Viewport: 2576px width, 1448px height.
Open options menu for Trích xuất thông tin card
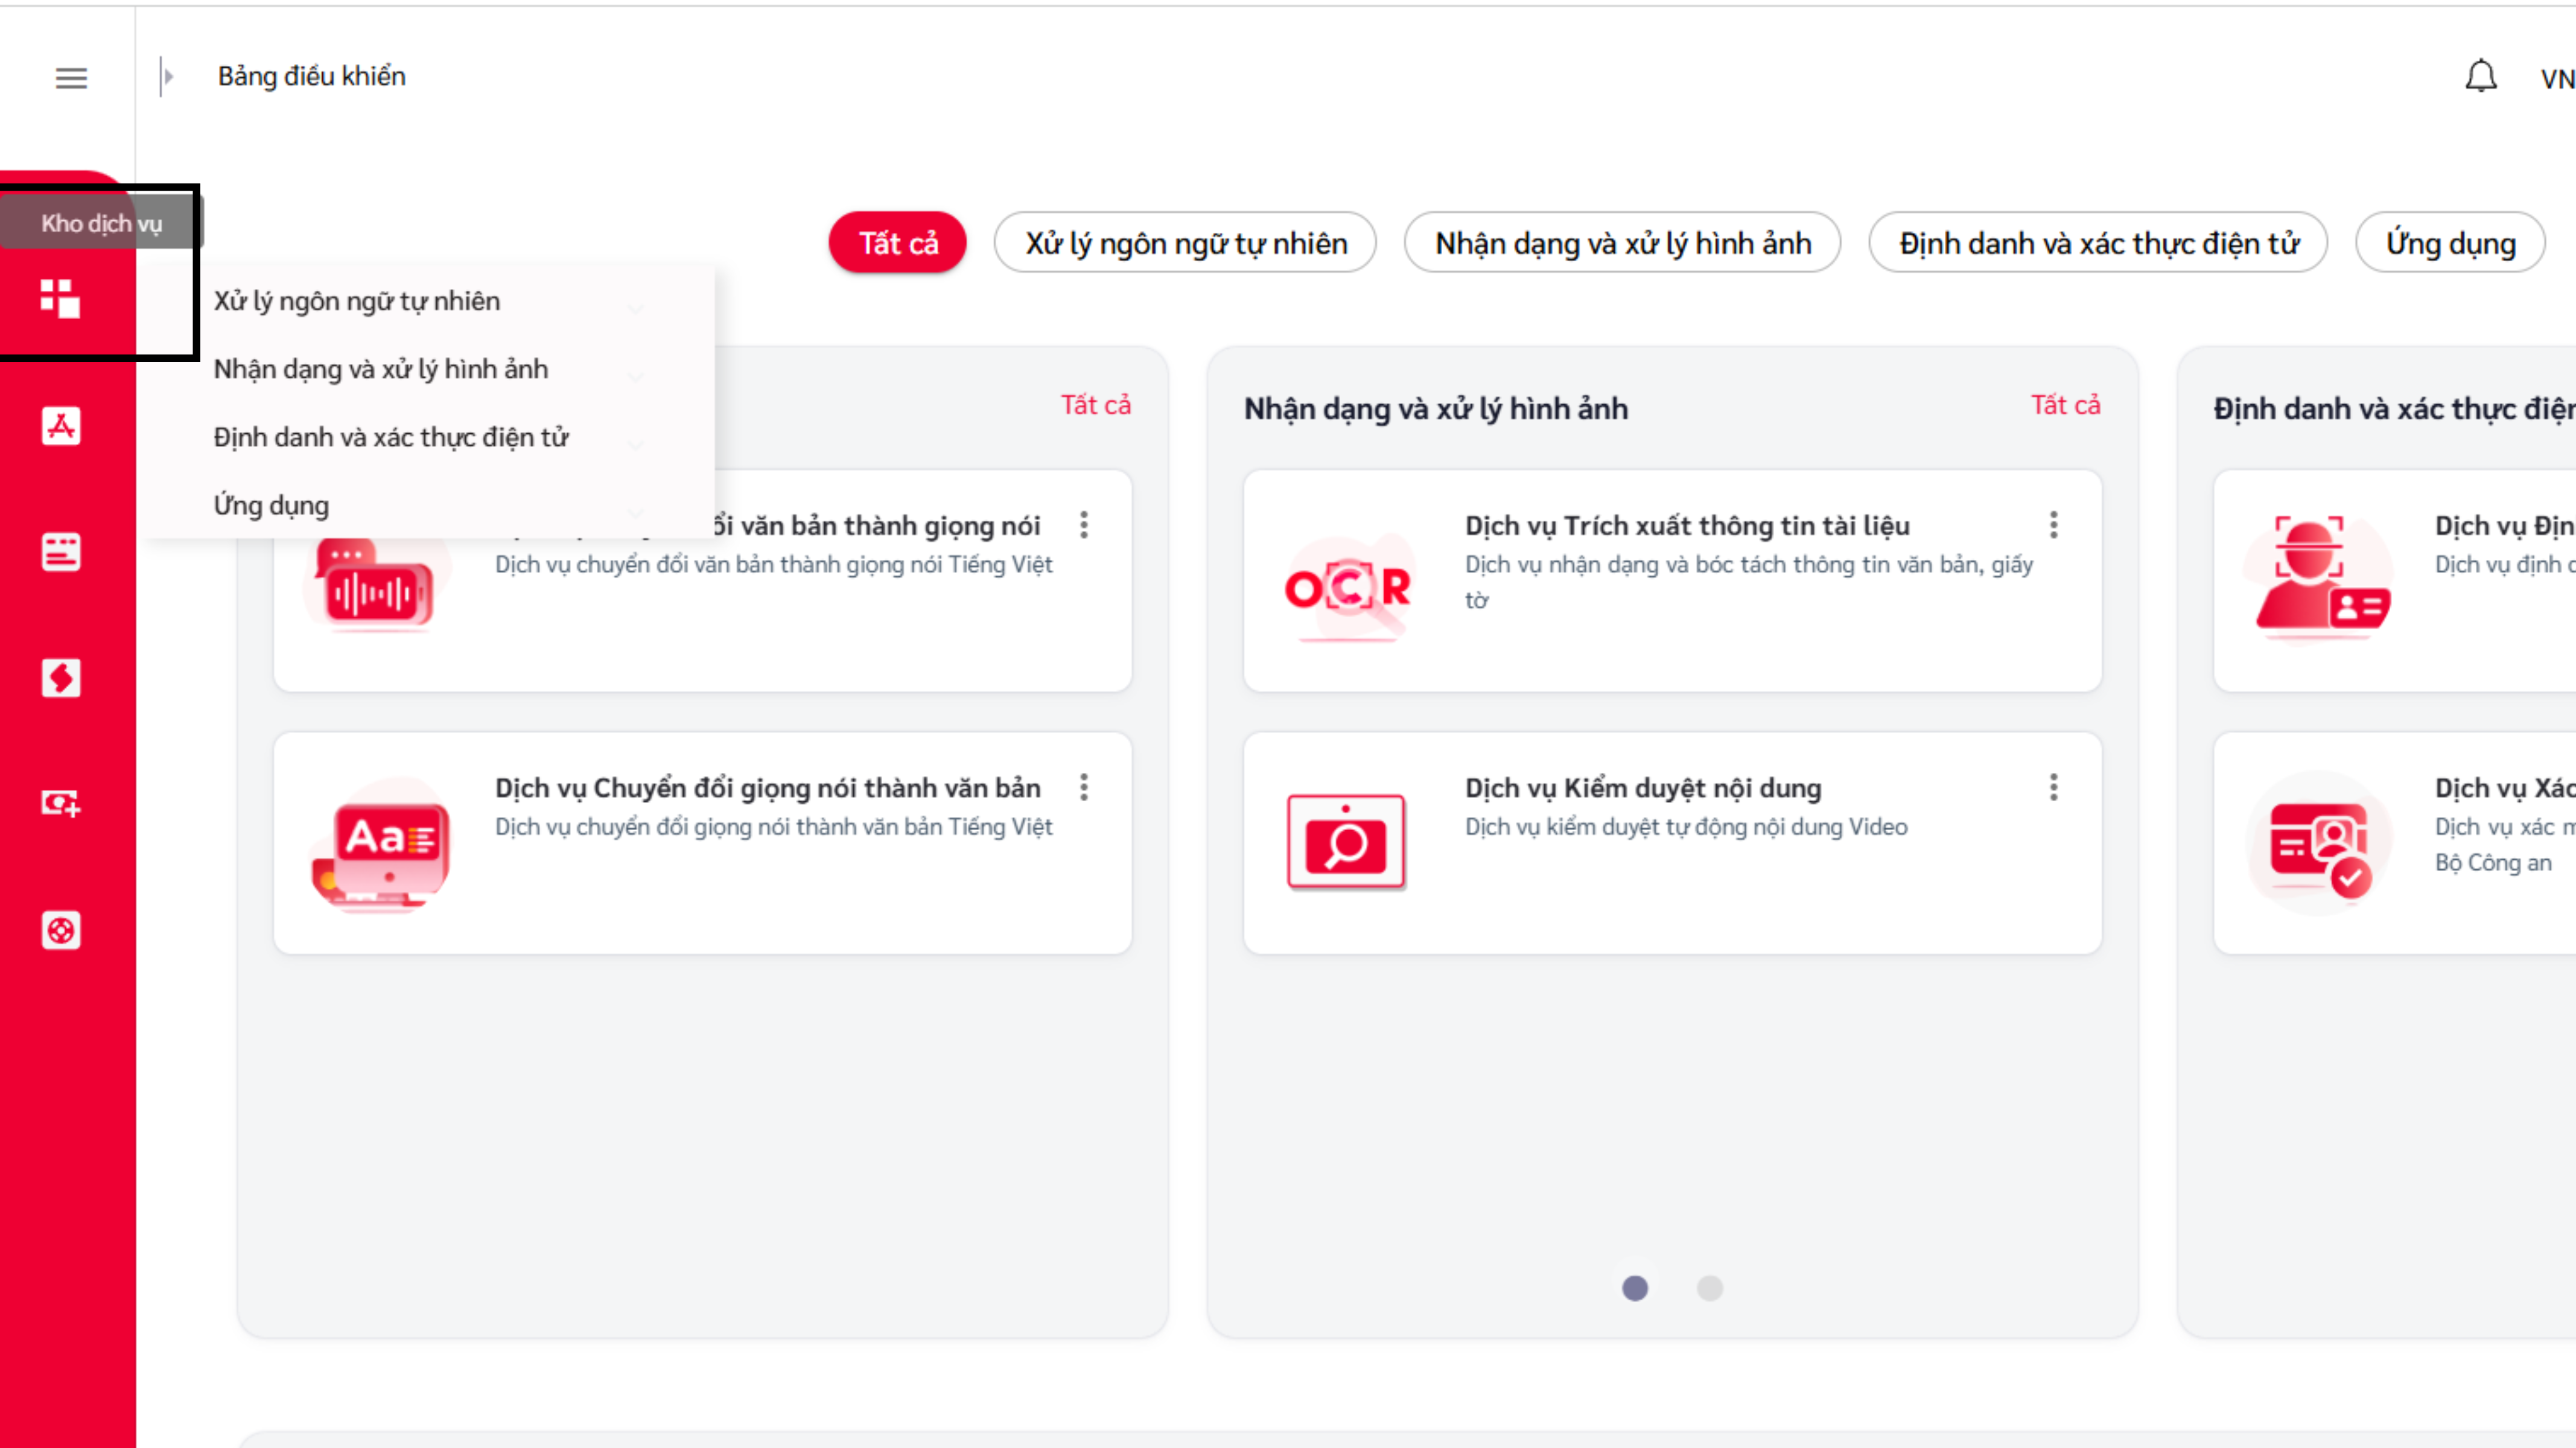(2054, 525)
